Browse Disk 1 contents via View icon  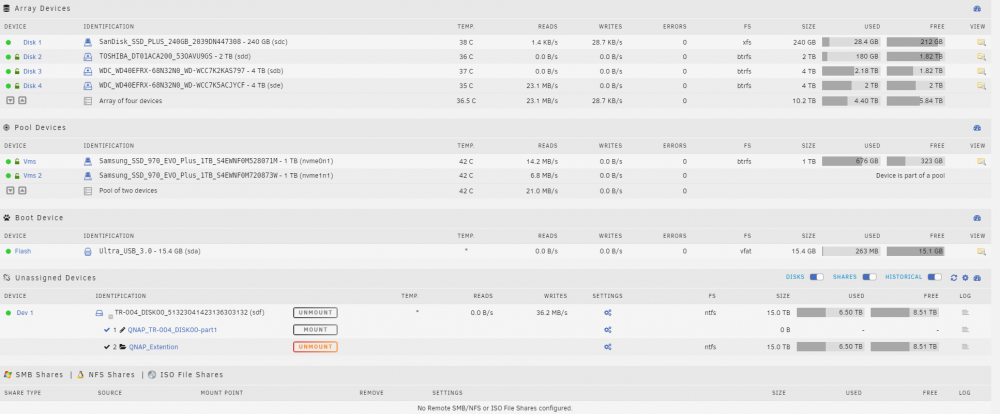[981, 42]
